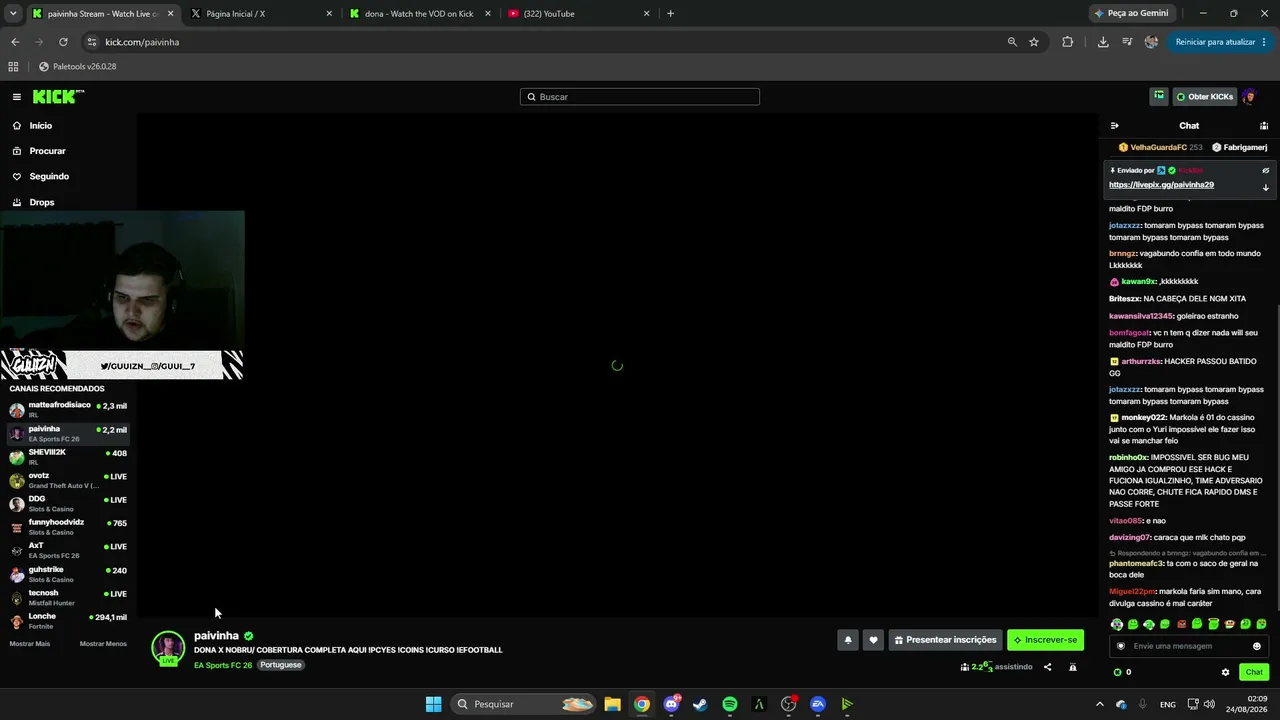1280x720 pixels.
Task: Open the paivinha channel avatar
Action: (168, 648)
